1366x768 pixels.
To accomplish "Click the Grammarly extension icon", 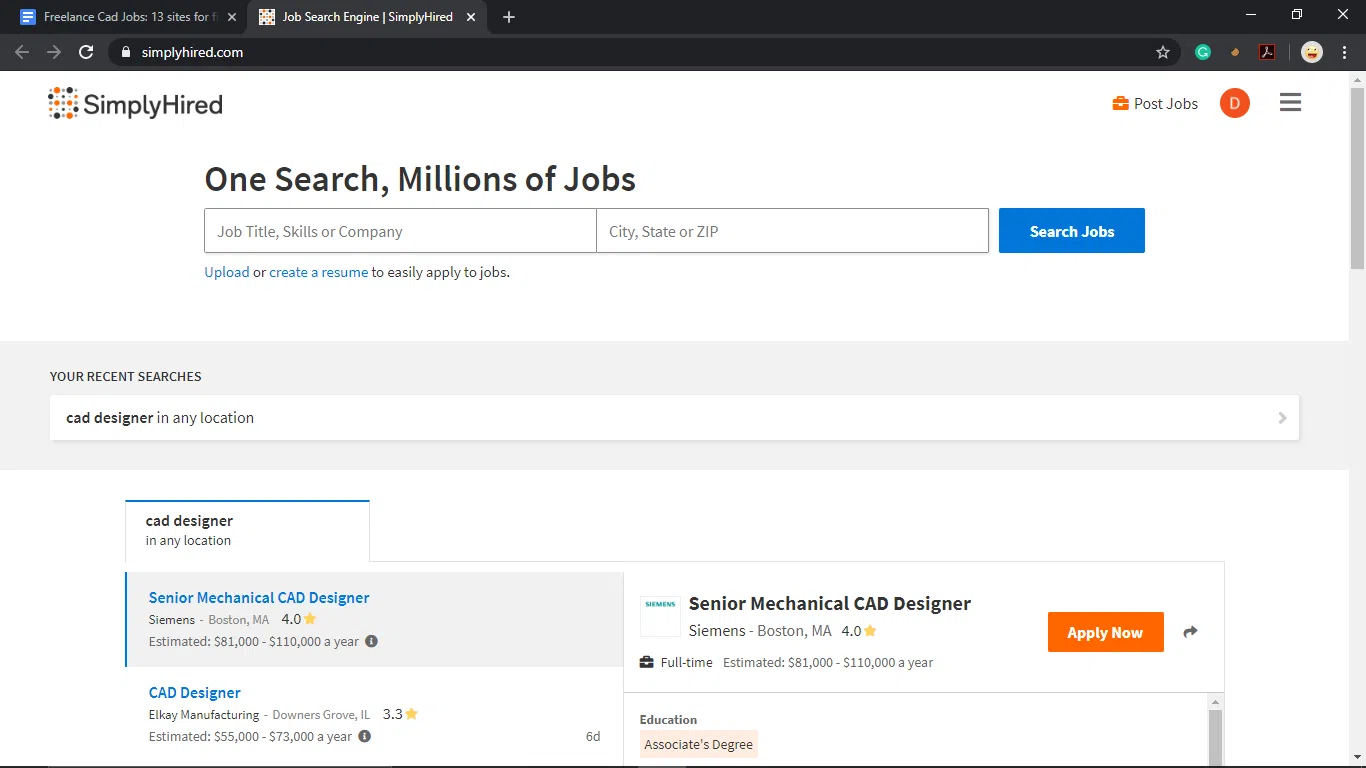I will 1202,51.
